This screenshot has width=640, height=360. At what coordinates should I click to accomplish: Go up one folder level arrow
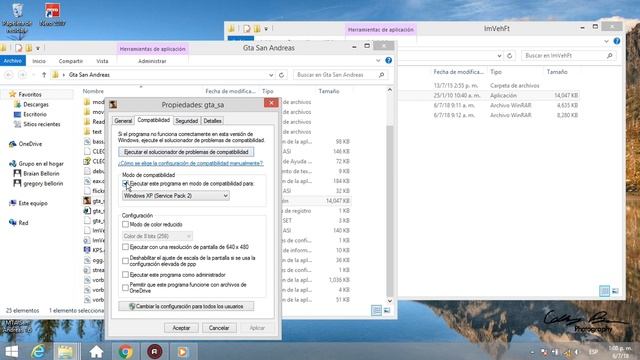tap(44, 75)
